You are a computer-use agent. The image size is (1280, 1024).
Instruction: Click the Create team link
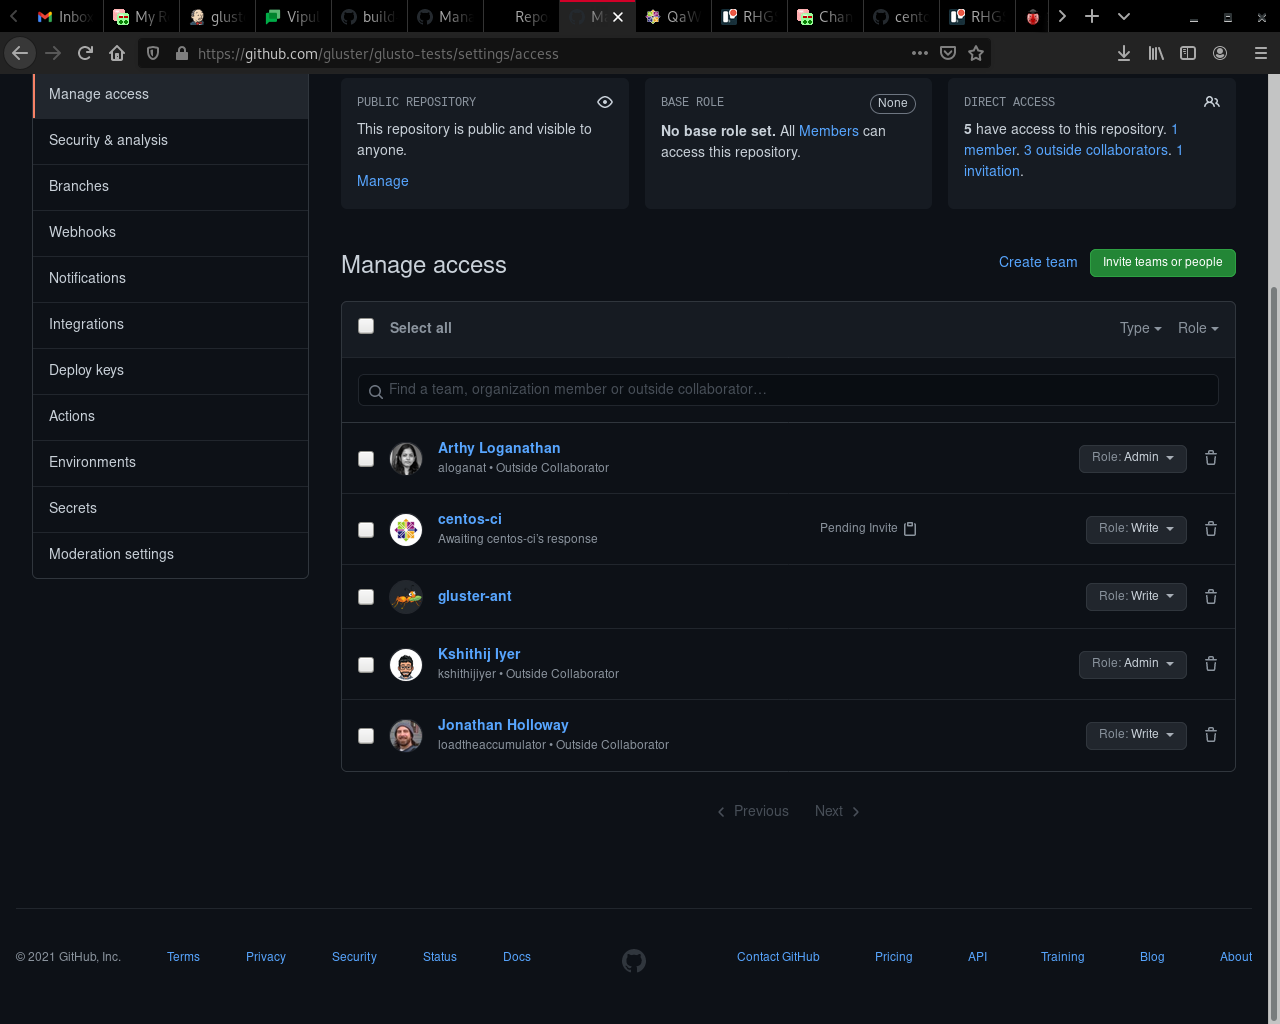(1038, 262)
